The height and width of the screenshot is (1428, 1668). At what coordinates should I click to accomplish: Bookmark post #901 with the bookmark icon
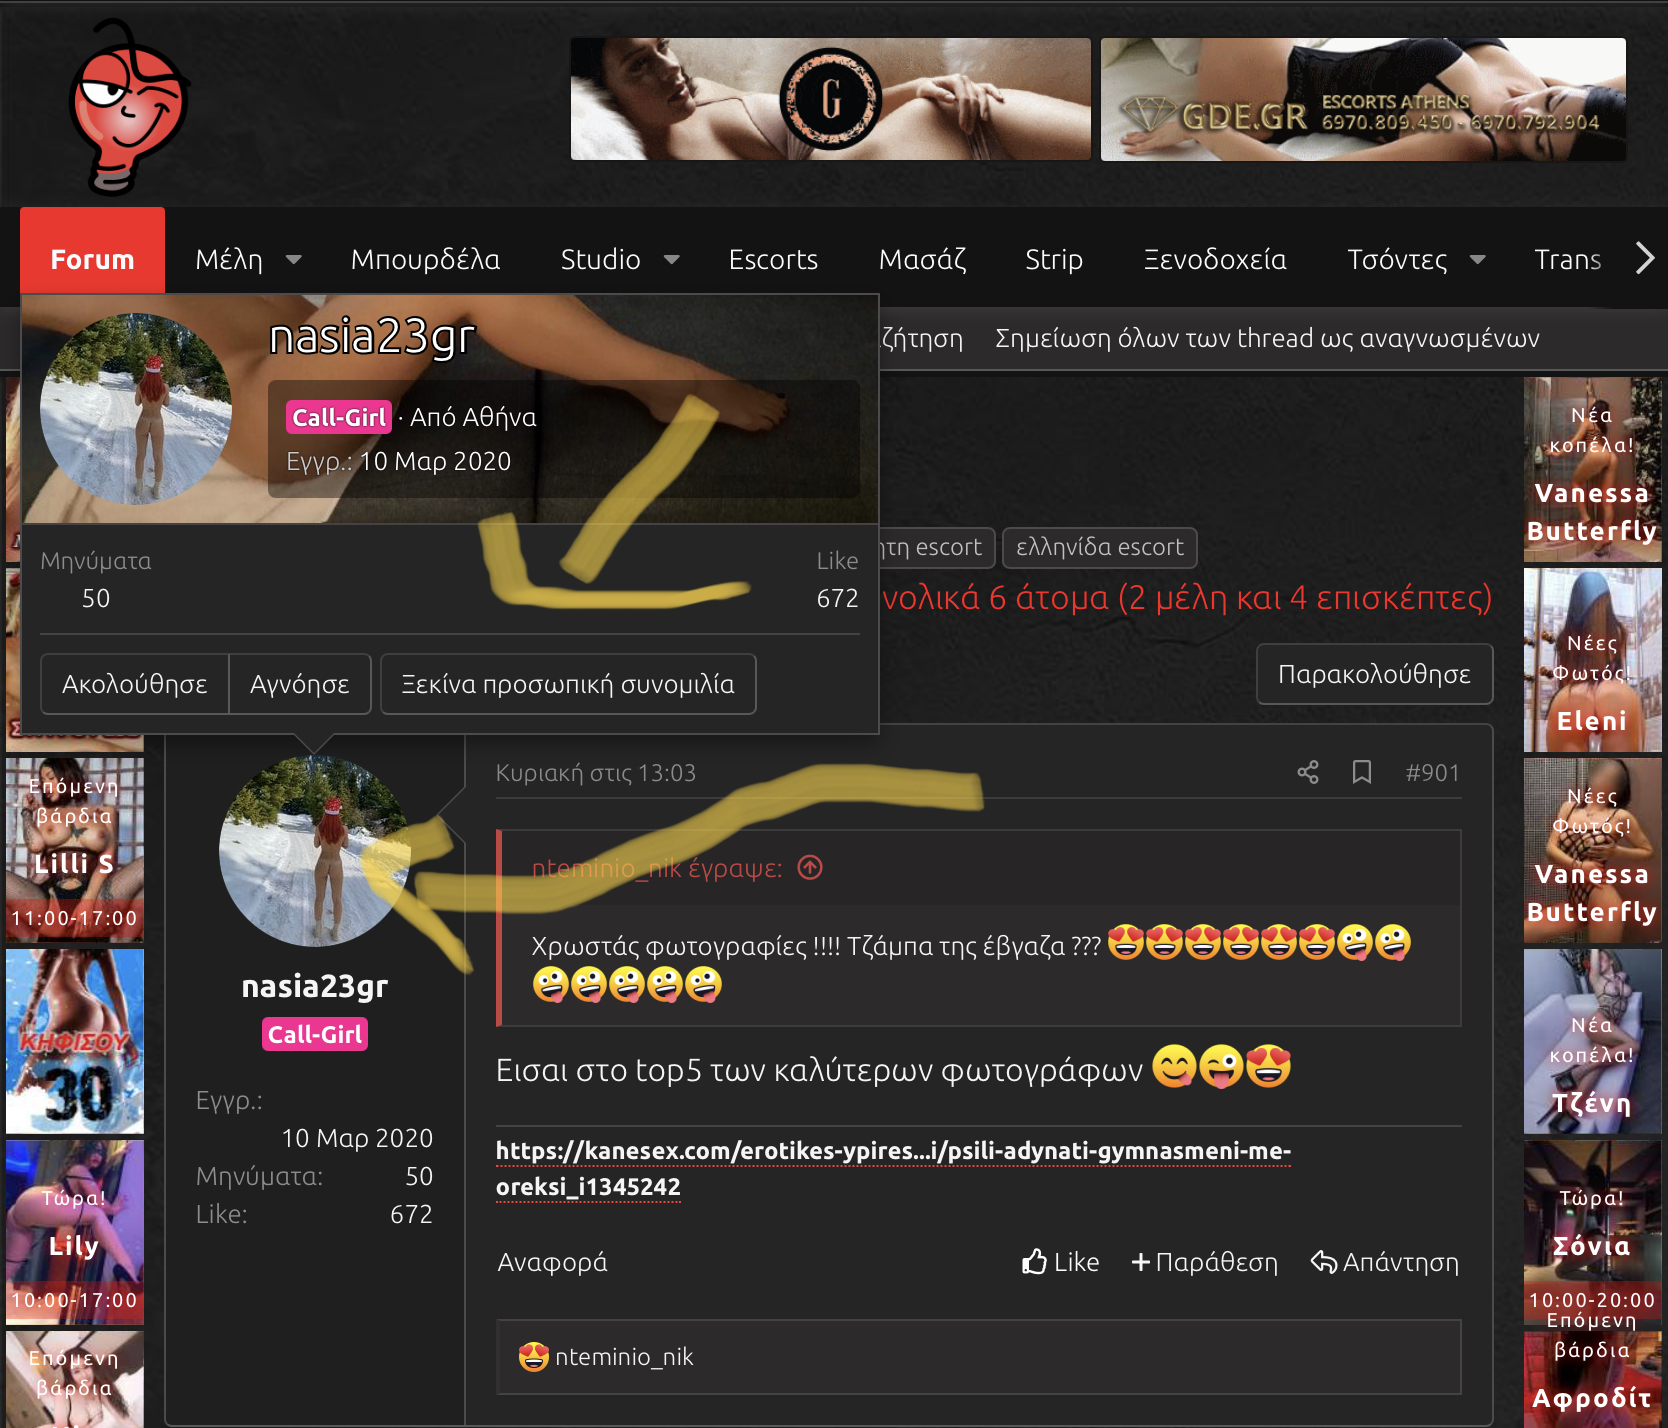1361,772
